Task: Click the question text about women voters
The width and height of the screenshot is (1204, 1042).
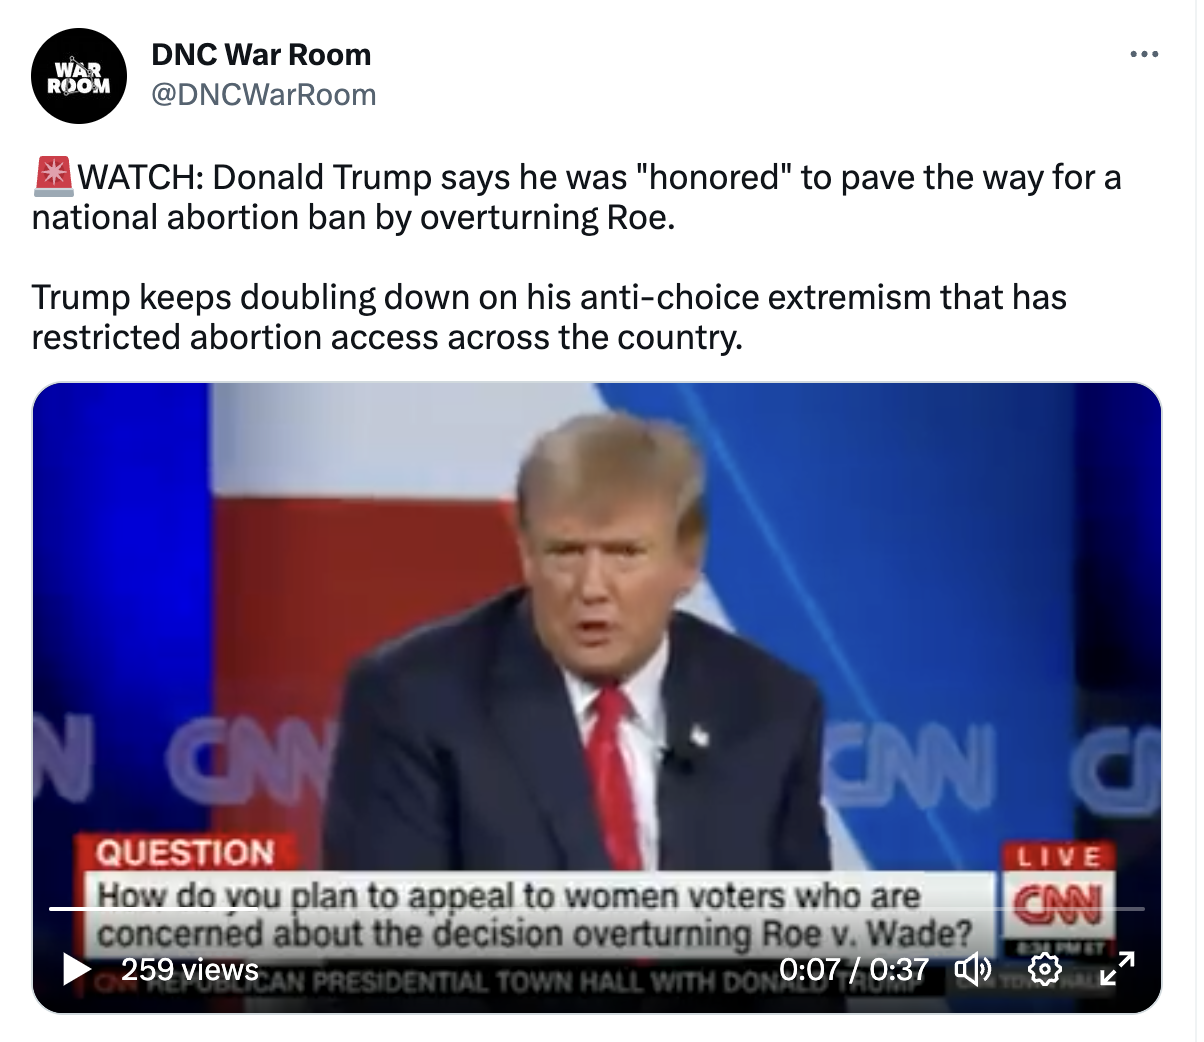Action: (535, 914)
